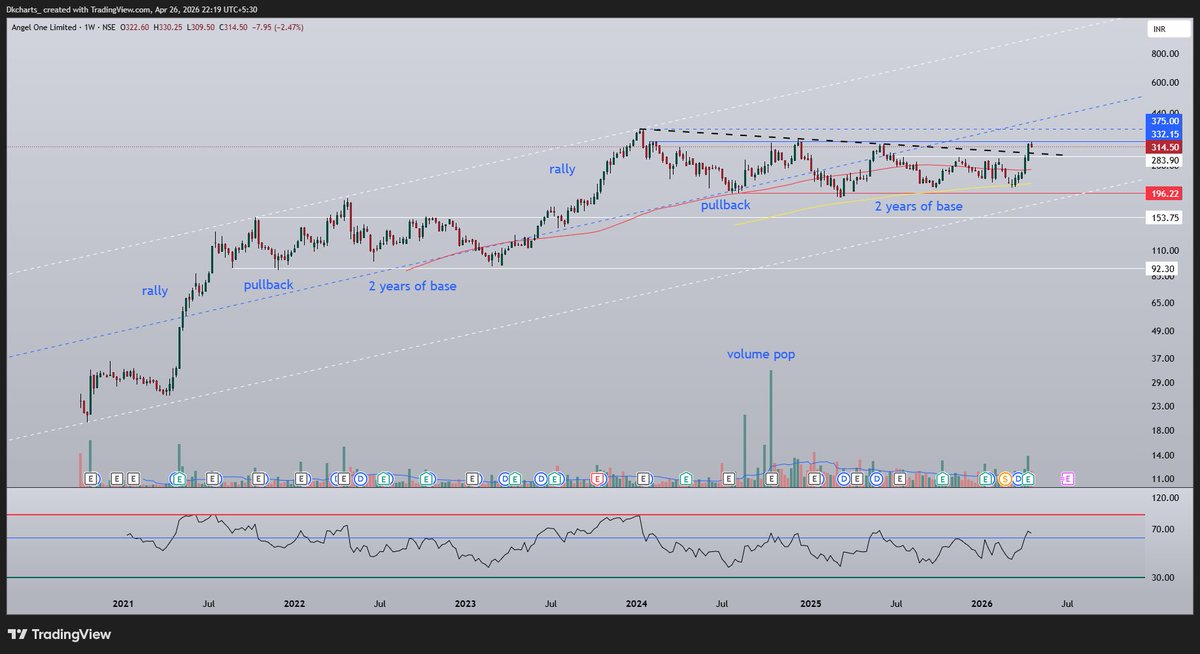Viewport: 1200px width, 654px height.
Task: Click the blue 375.00 price level label
Action: (1163, 120)
